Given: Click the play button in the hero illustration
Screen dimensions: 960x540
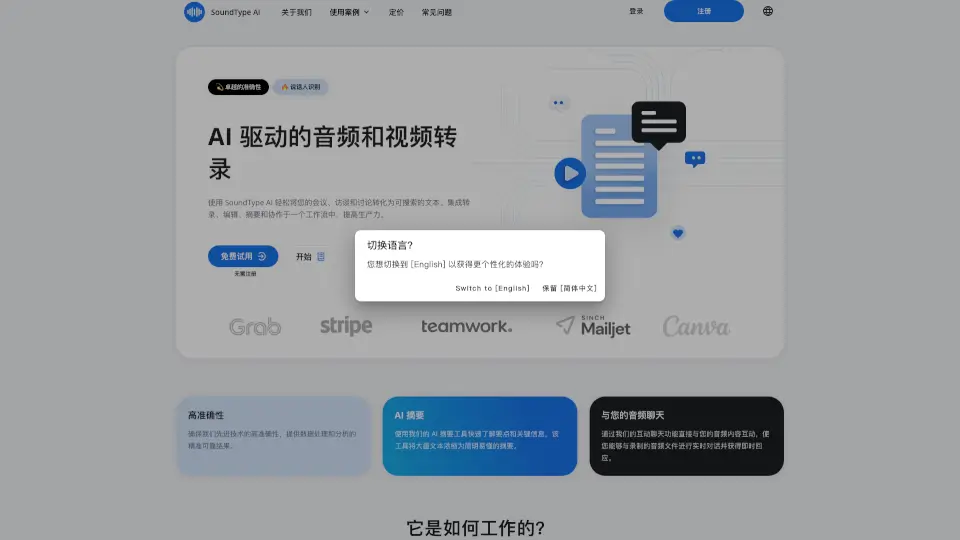Looking at the screenshot, I should (570, 173).
